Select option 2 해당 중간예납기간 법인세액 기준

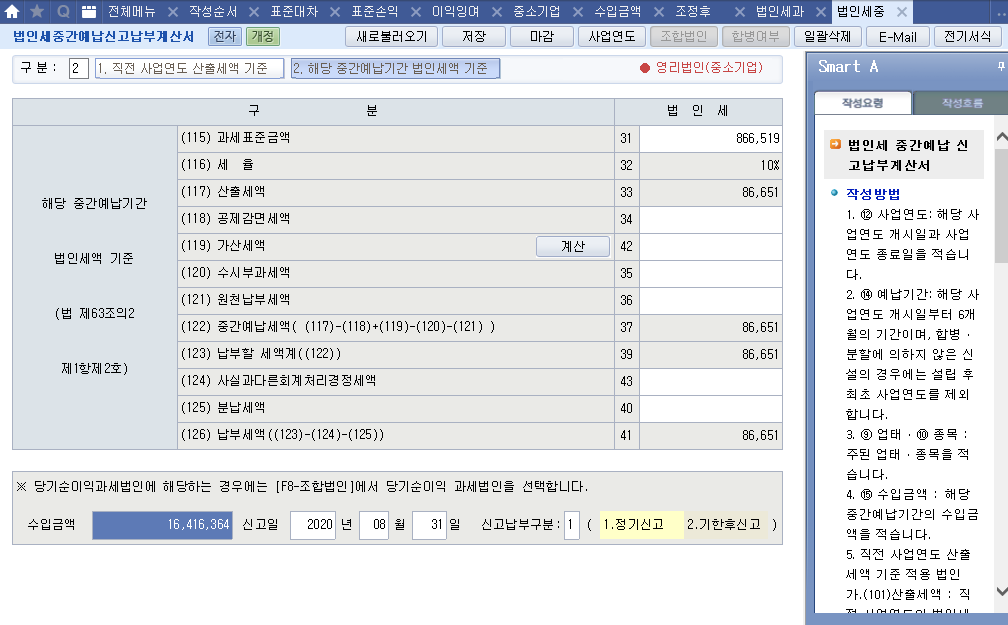click(x=395, y=69)
